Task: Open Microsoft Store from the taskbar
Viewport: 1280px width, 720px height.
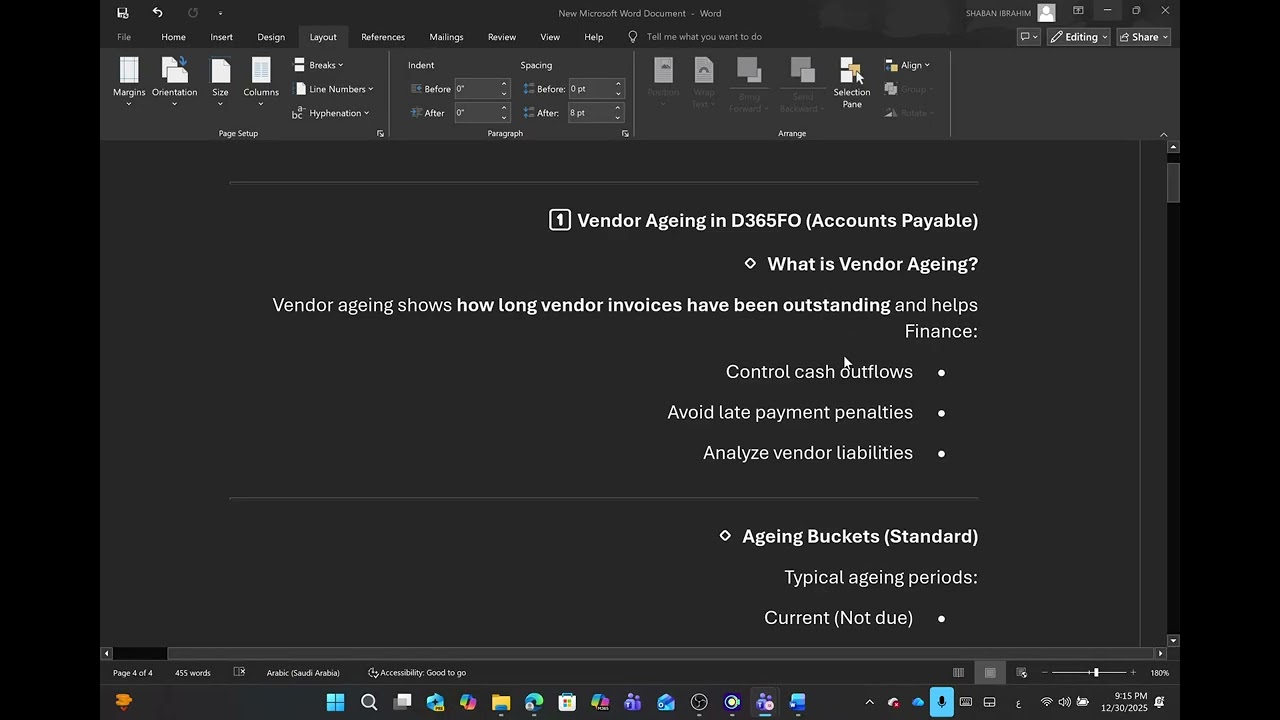Action: 567,702
